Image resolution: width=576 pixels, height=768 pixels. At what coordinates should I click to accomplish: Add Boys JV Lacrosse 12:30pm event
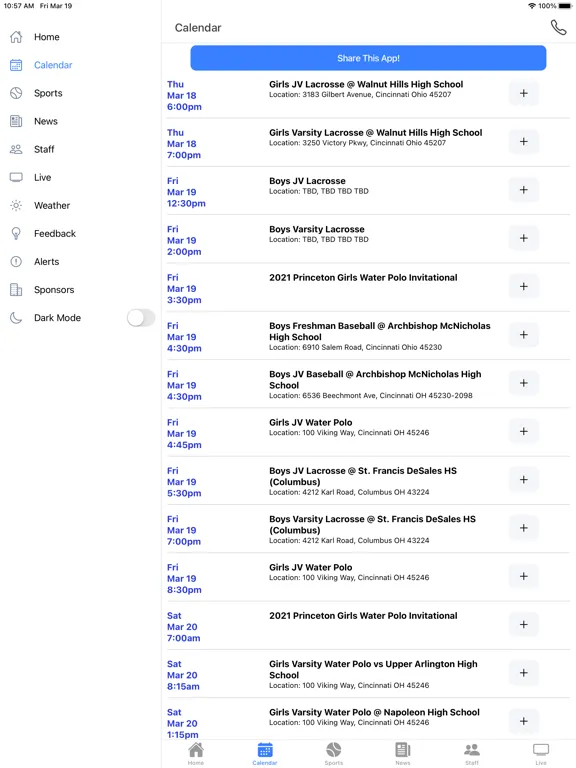pos(524,190)
